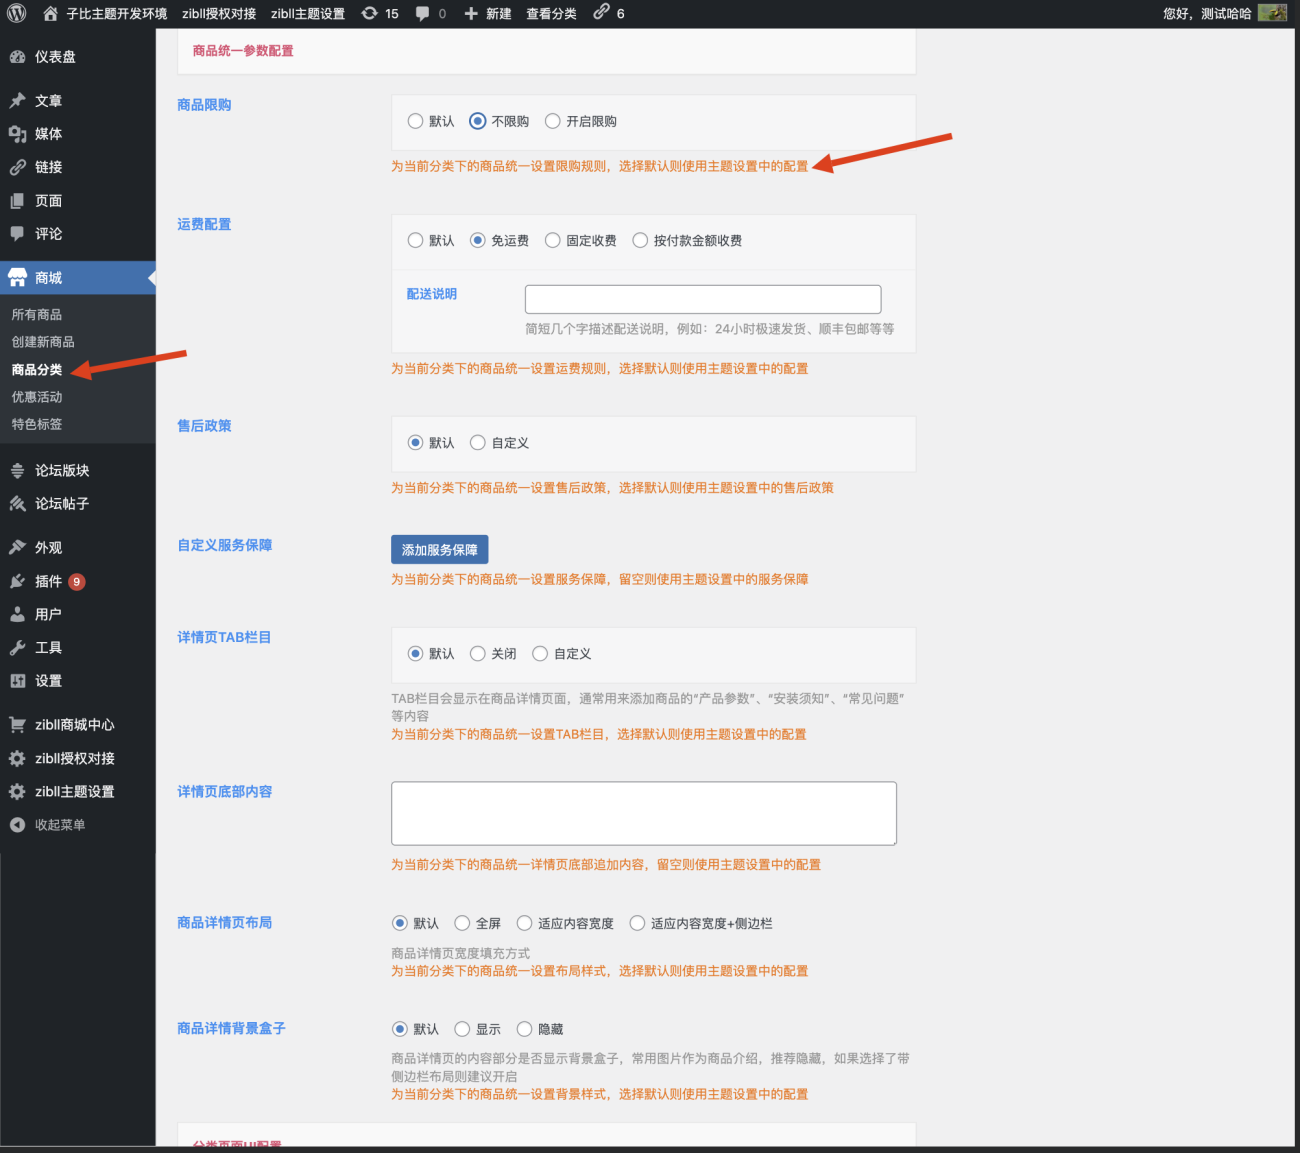Click the 您好，测试哈哈 account greeting
Viewport: 1300px width, 1153px height.
tap(1207, 14)
